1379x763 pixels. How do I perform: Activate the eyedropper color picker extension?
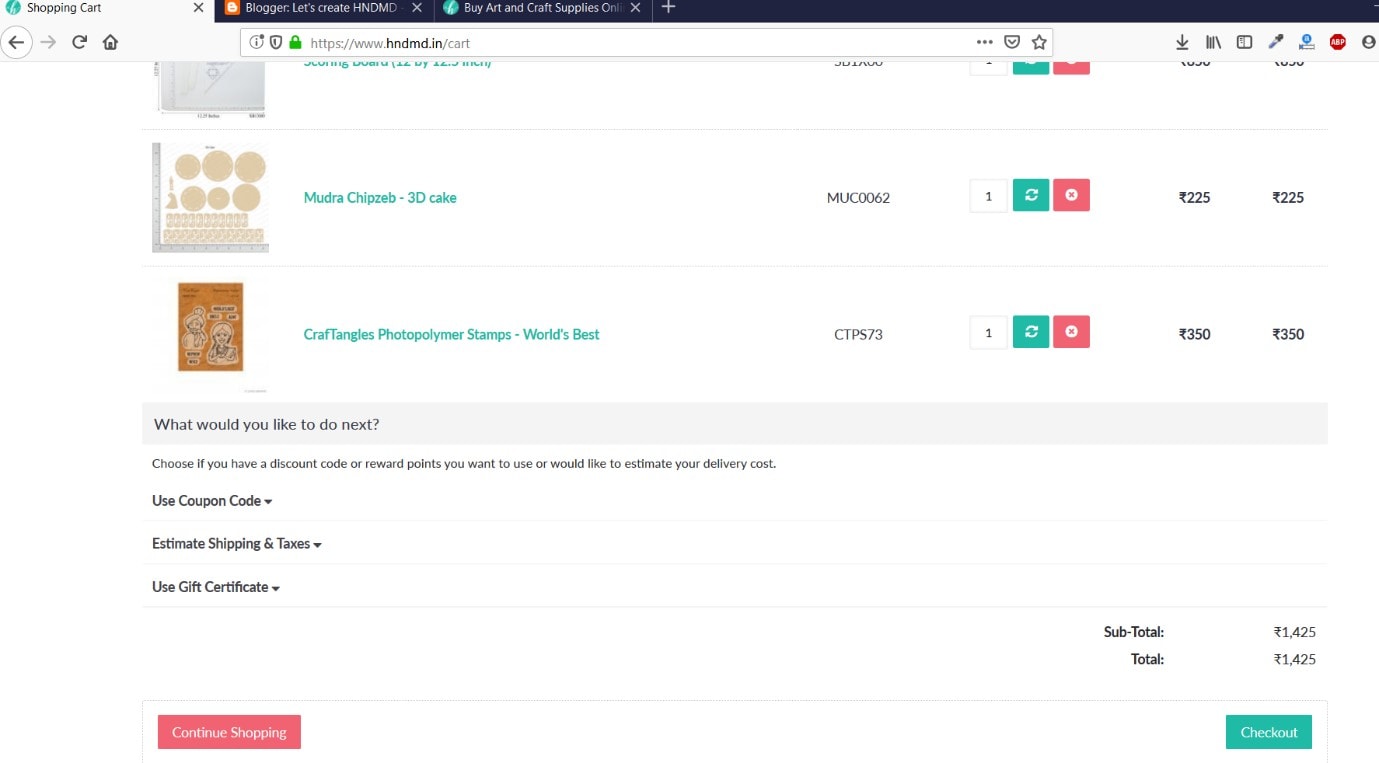[1275, 42]
